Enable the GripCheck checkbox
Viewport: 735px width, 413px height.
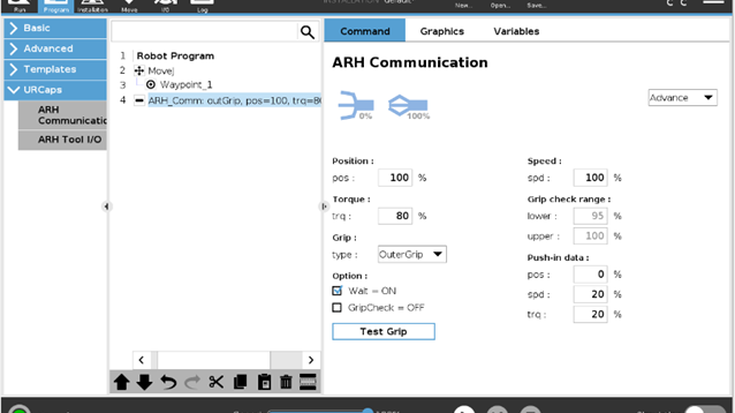click(x=337, y=308)
